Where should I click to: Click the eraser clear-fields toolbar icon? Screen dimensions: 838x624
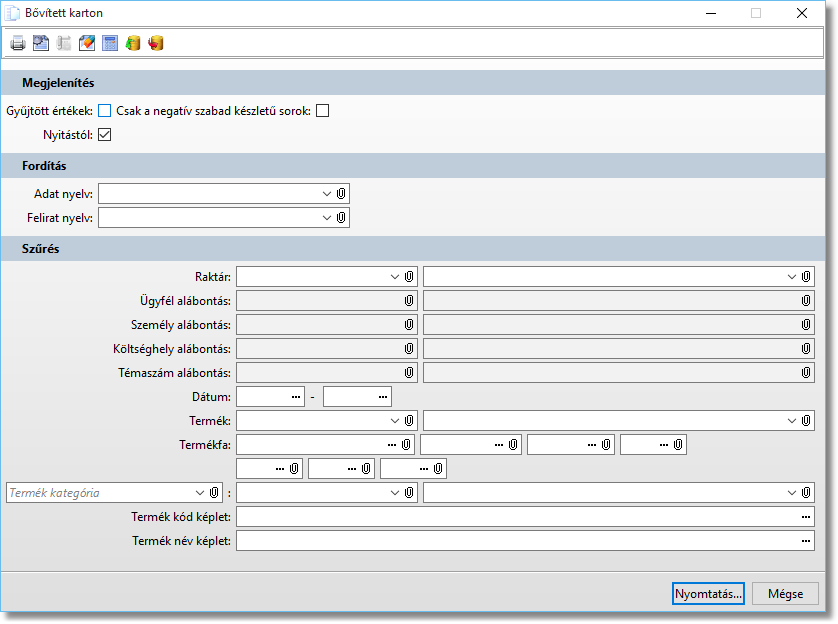87,43
